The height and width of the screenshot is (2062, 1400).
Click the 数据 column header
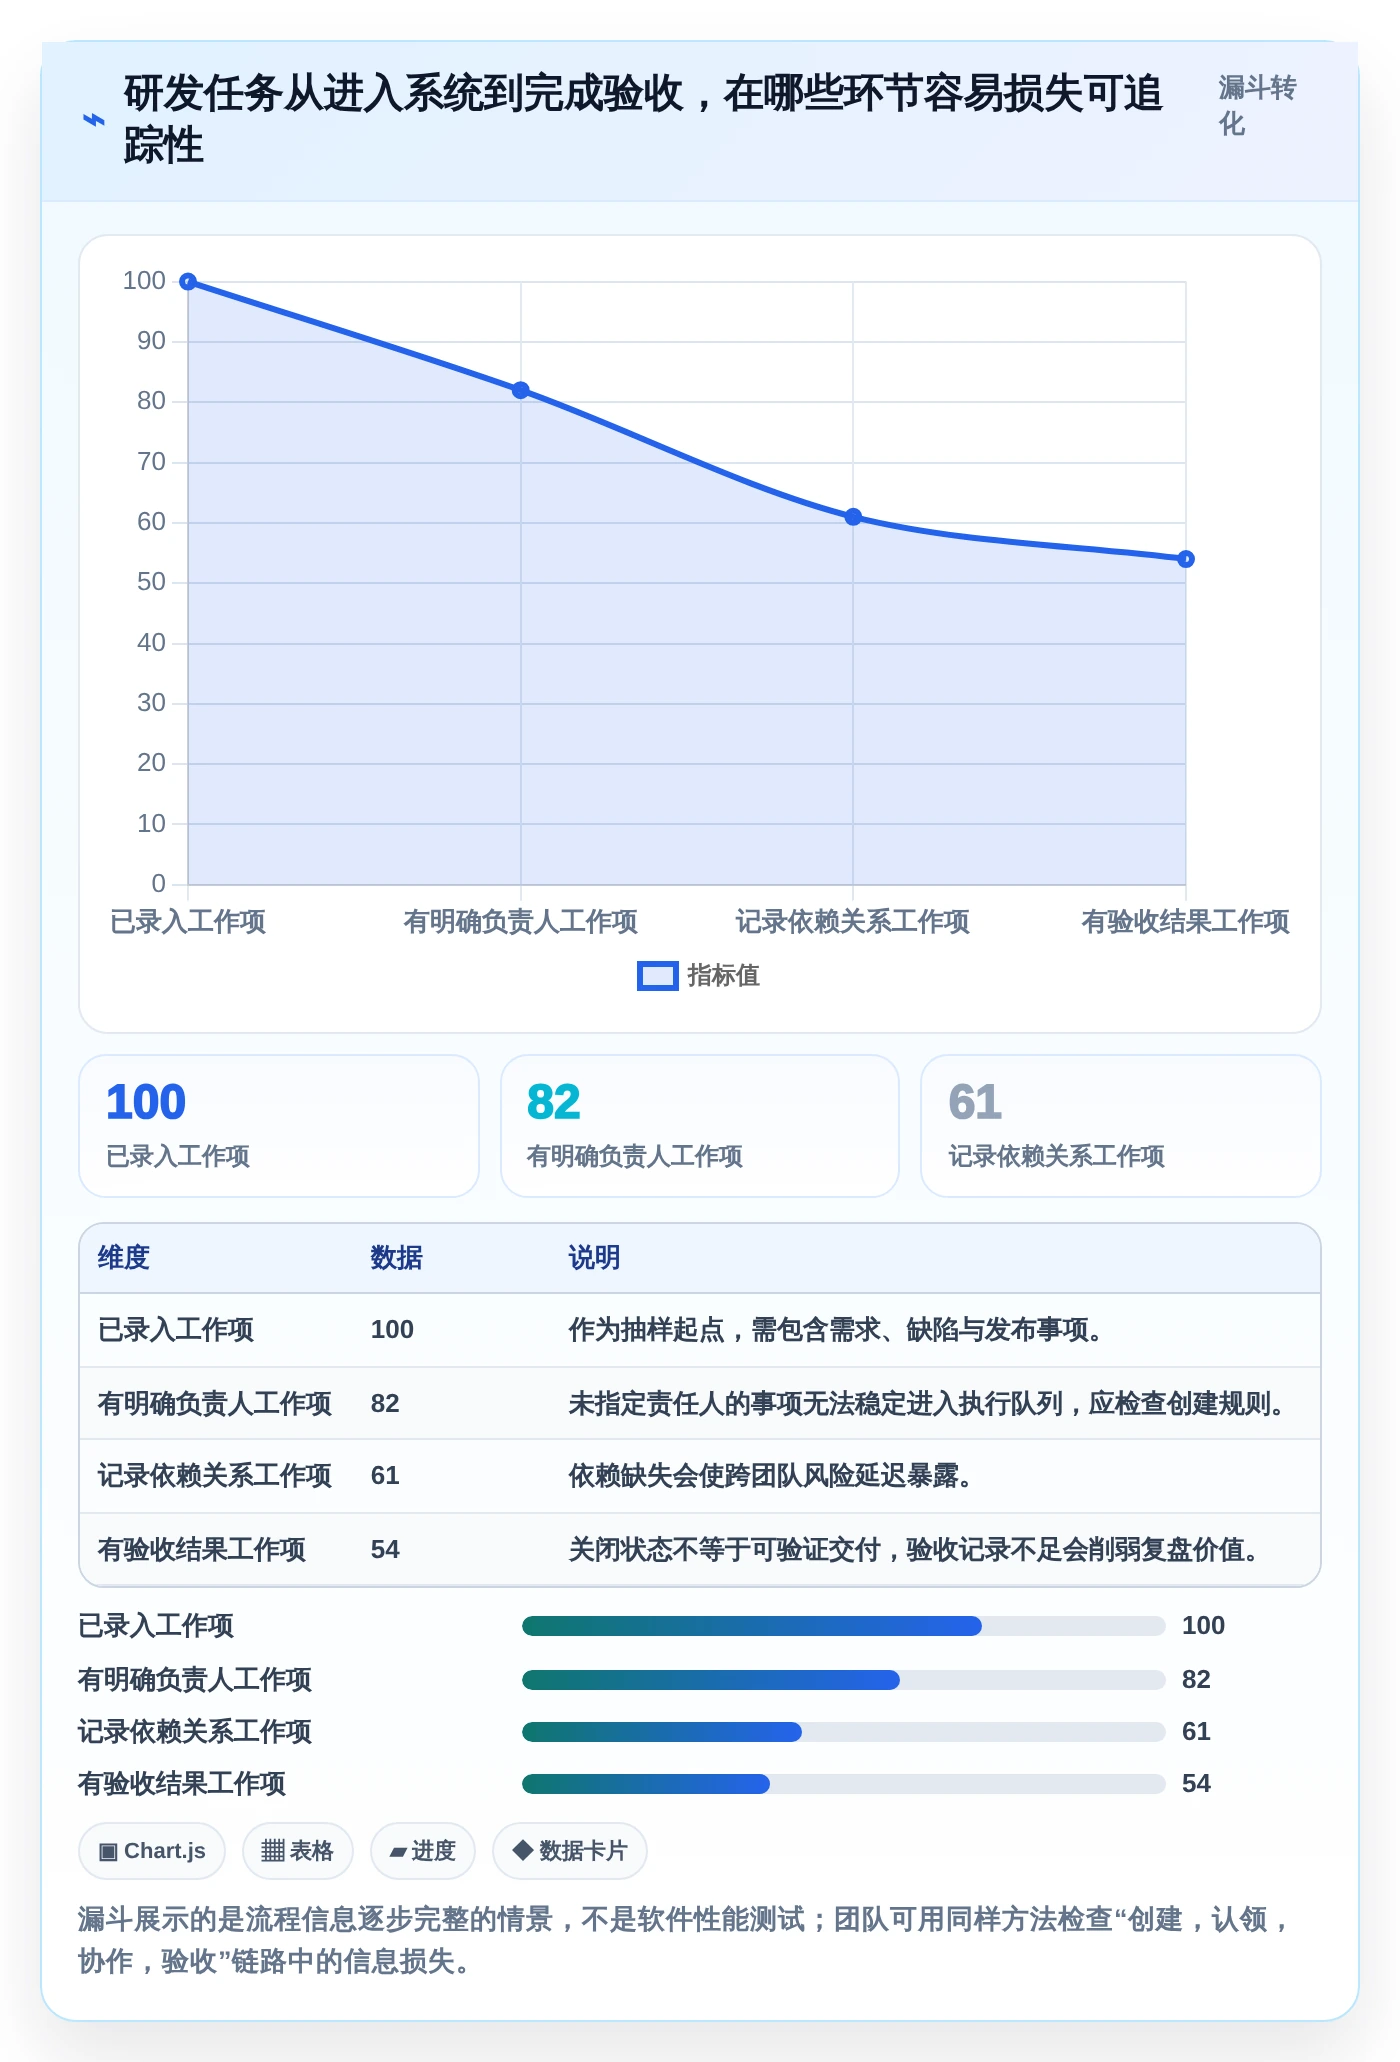397,1258
